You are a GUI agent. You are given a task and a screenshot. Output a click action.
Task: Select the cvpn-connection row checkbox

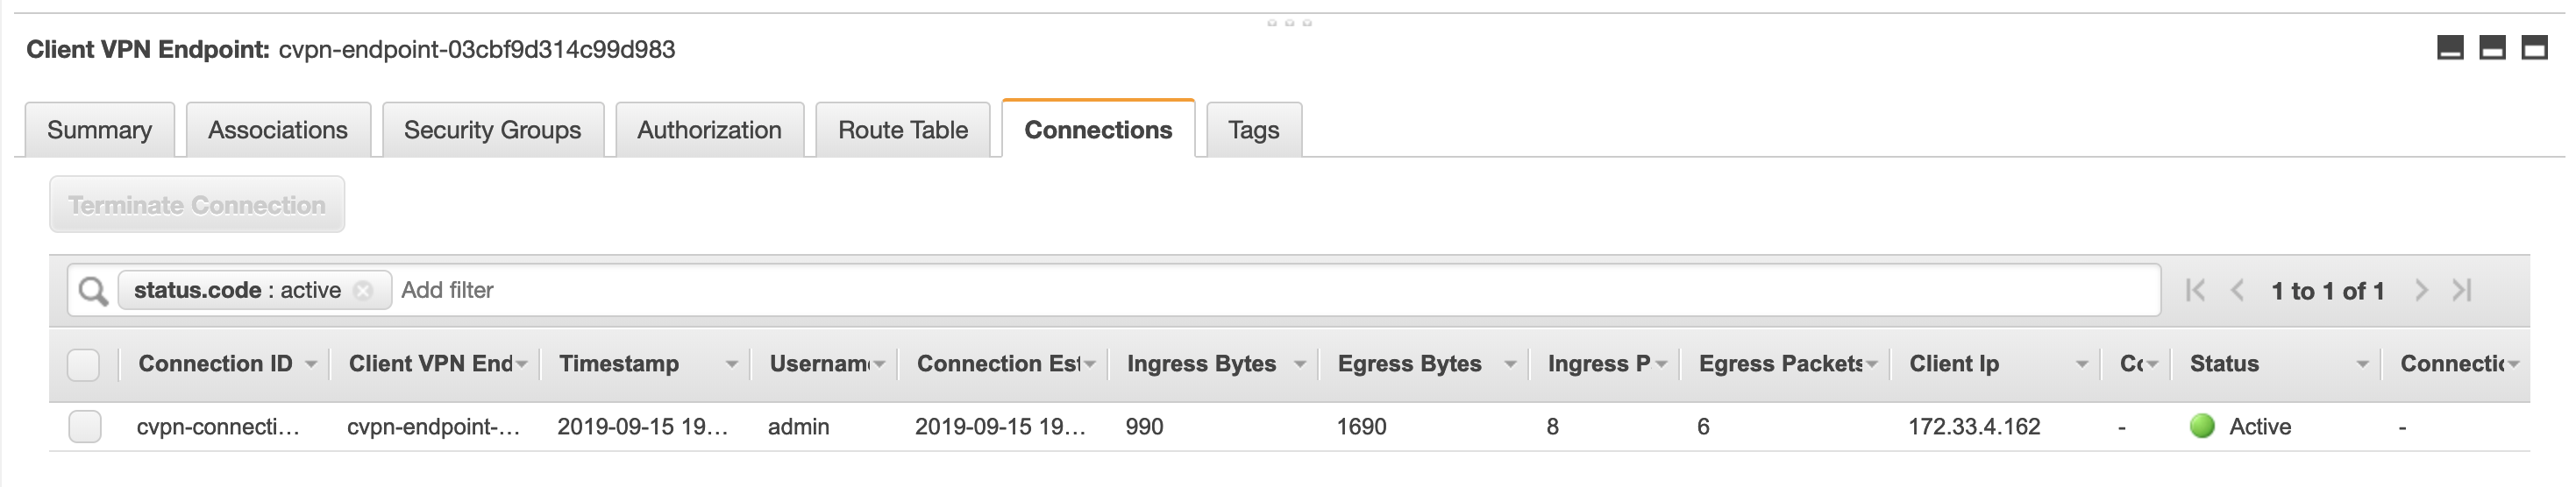tap(85, 426)
